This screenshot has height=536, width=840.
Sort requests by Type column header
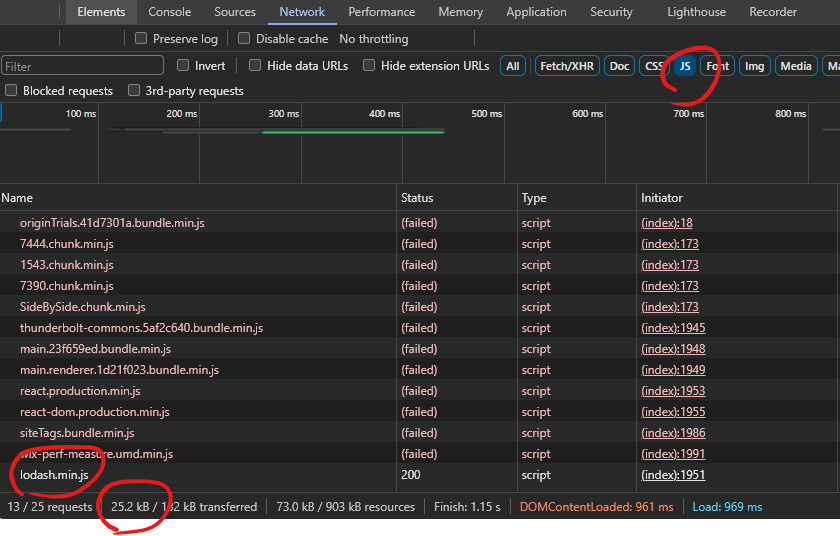(x=577, y=198)
